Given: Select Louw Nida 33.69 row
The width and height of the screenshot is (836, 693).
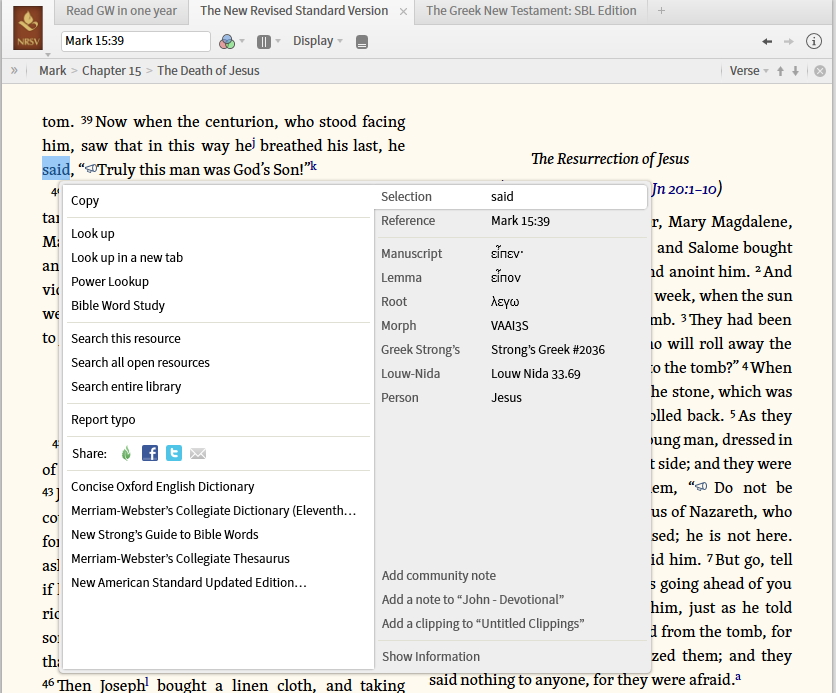Looking at the screenshot, I should pos(511,374).
